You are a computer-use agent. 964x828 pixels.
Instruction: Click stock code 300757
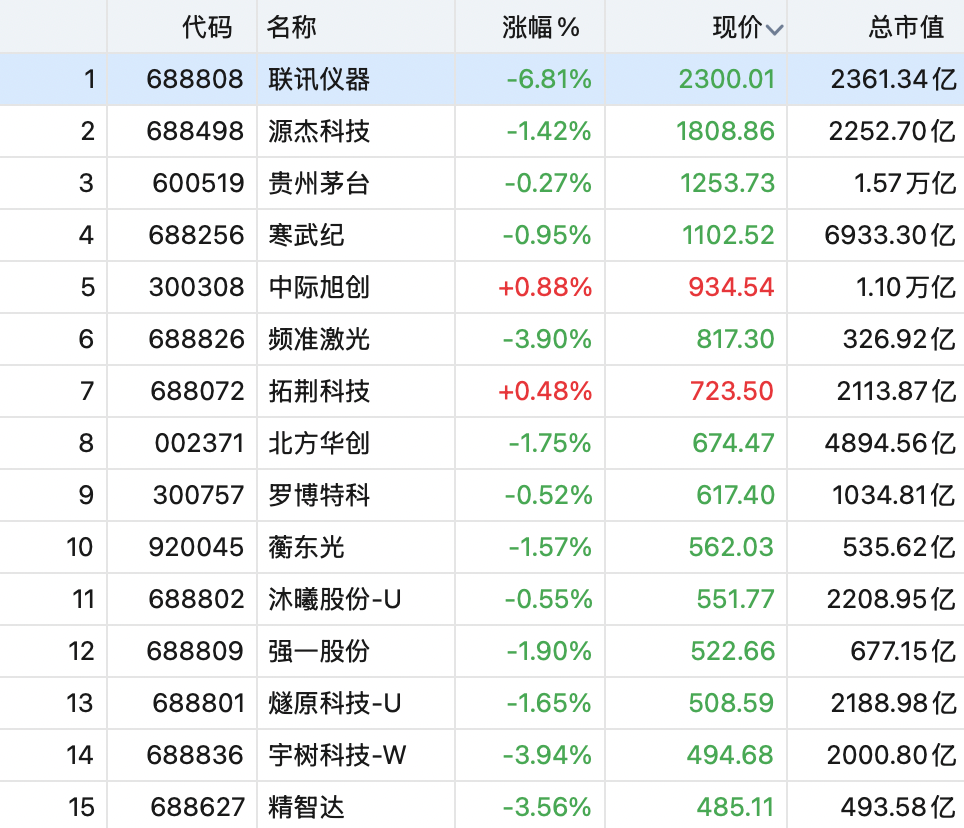pyautogui.click(x=198, y=495)
